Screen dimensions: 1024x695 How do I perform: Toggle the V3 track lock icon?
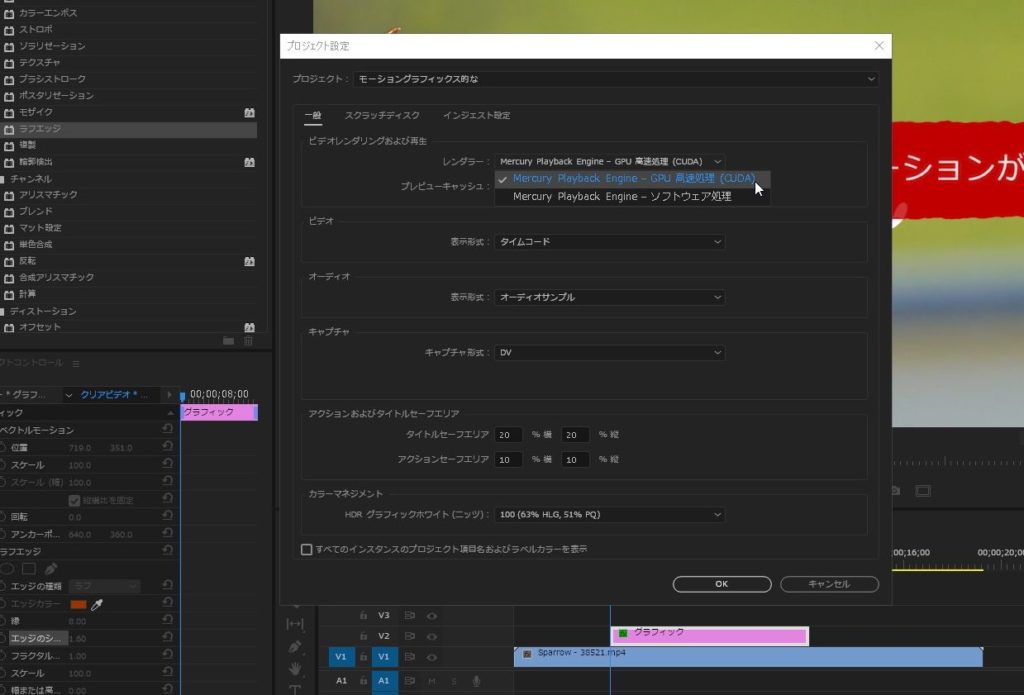[363, 615]
